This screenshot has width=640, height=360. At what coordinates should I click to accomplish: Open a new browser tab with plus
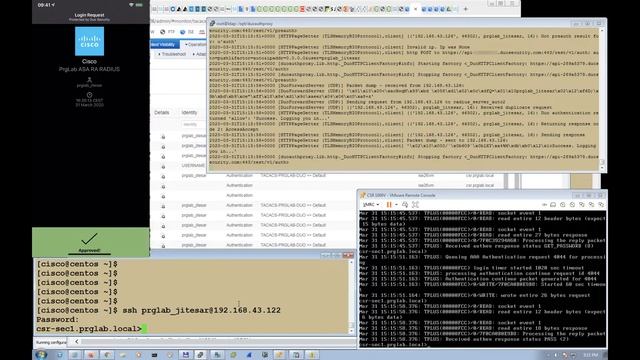point(465,9)
